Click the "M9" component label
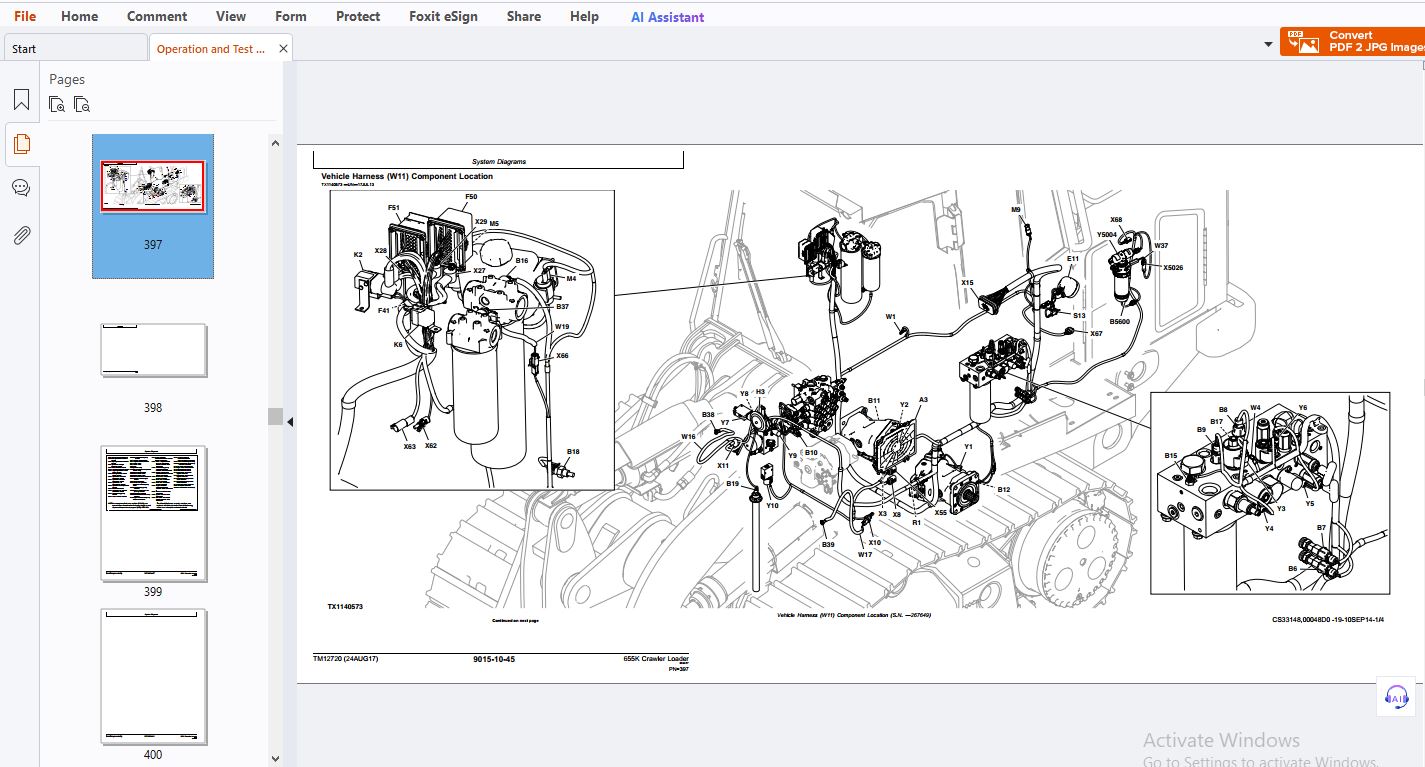Screen dimensions: 1425x767 pyautogui.click(x=1016, y=210)
